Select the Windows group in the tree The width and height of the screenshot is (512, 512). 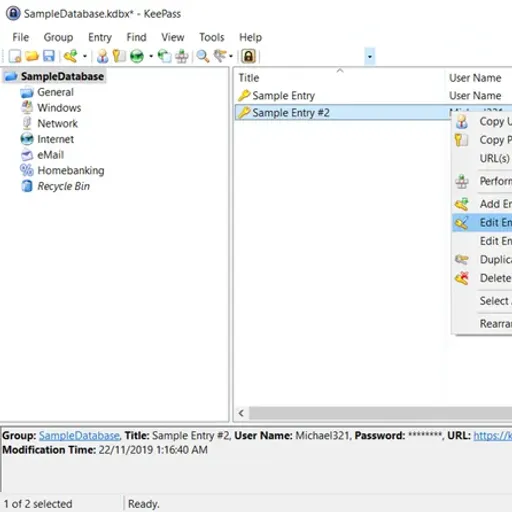click(x=59, y=108)
